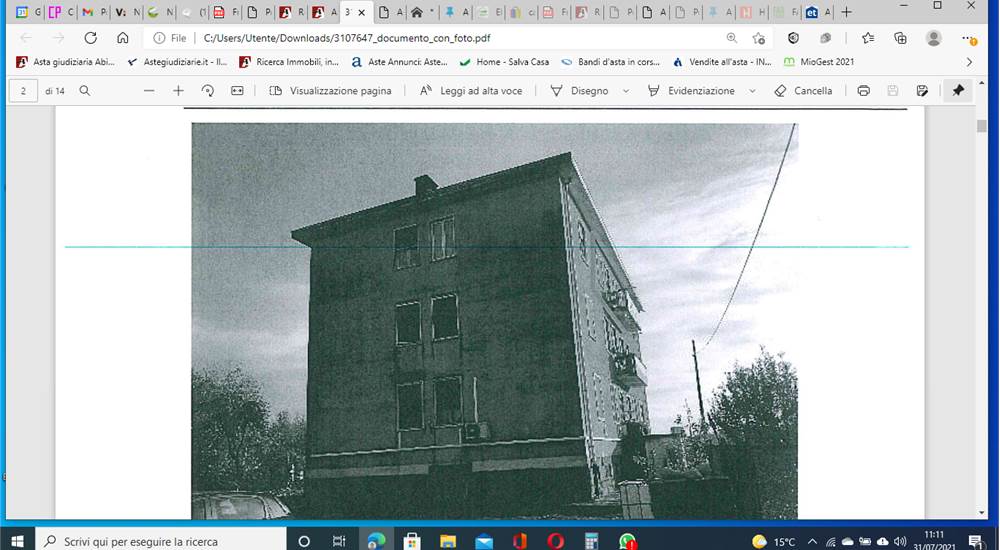The height and width of the screenshot is (550, 1000).
Task: Click the building photo in PDF
Action: point(494,321)
